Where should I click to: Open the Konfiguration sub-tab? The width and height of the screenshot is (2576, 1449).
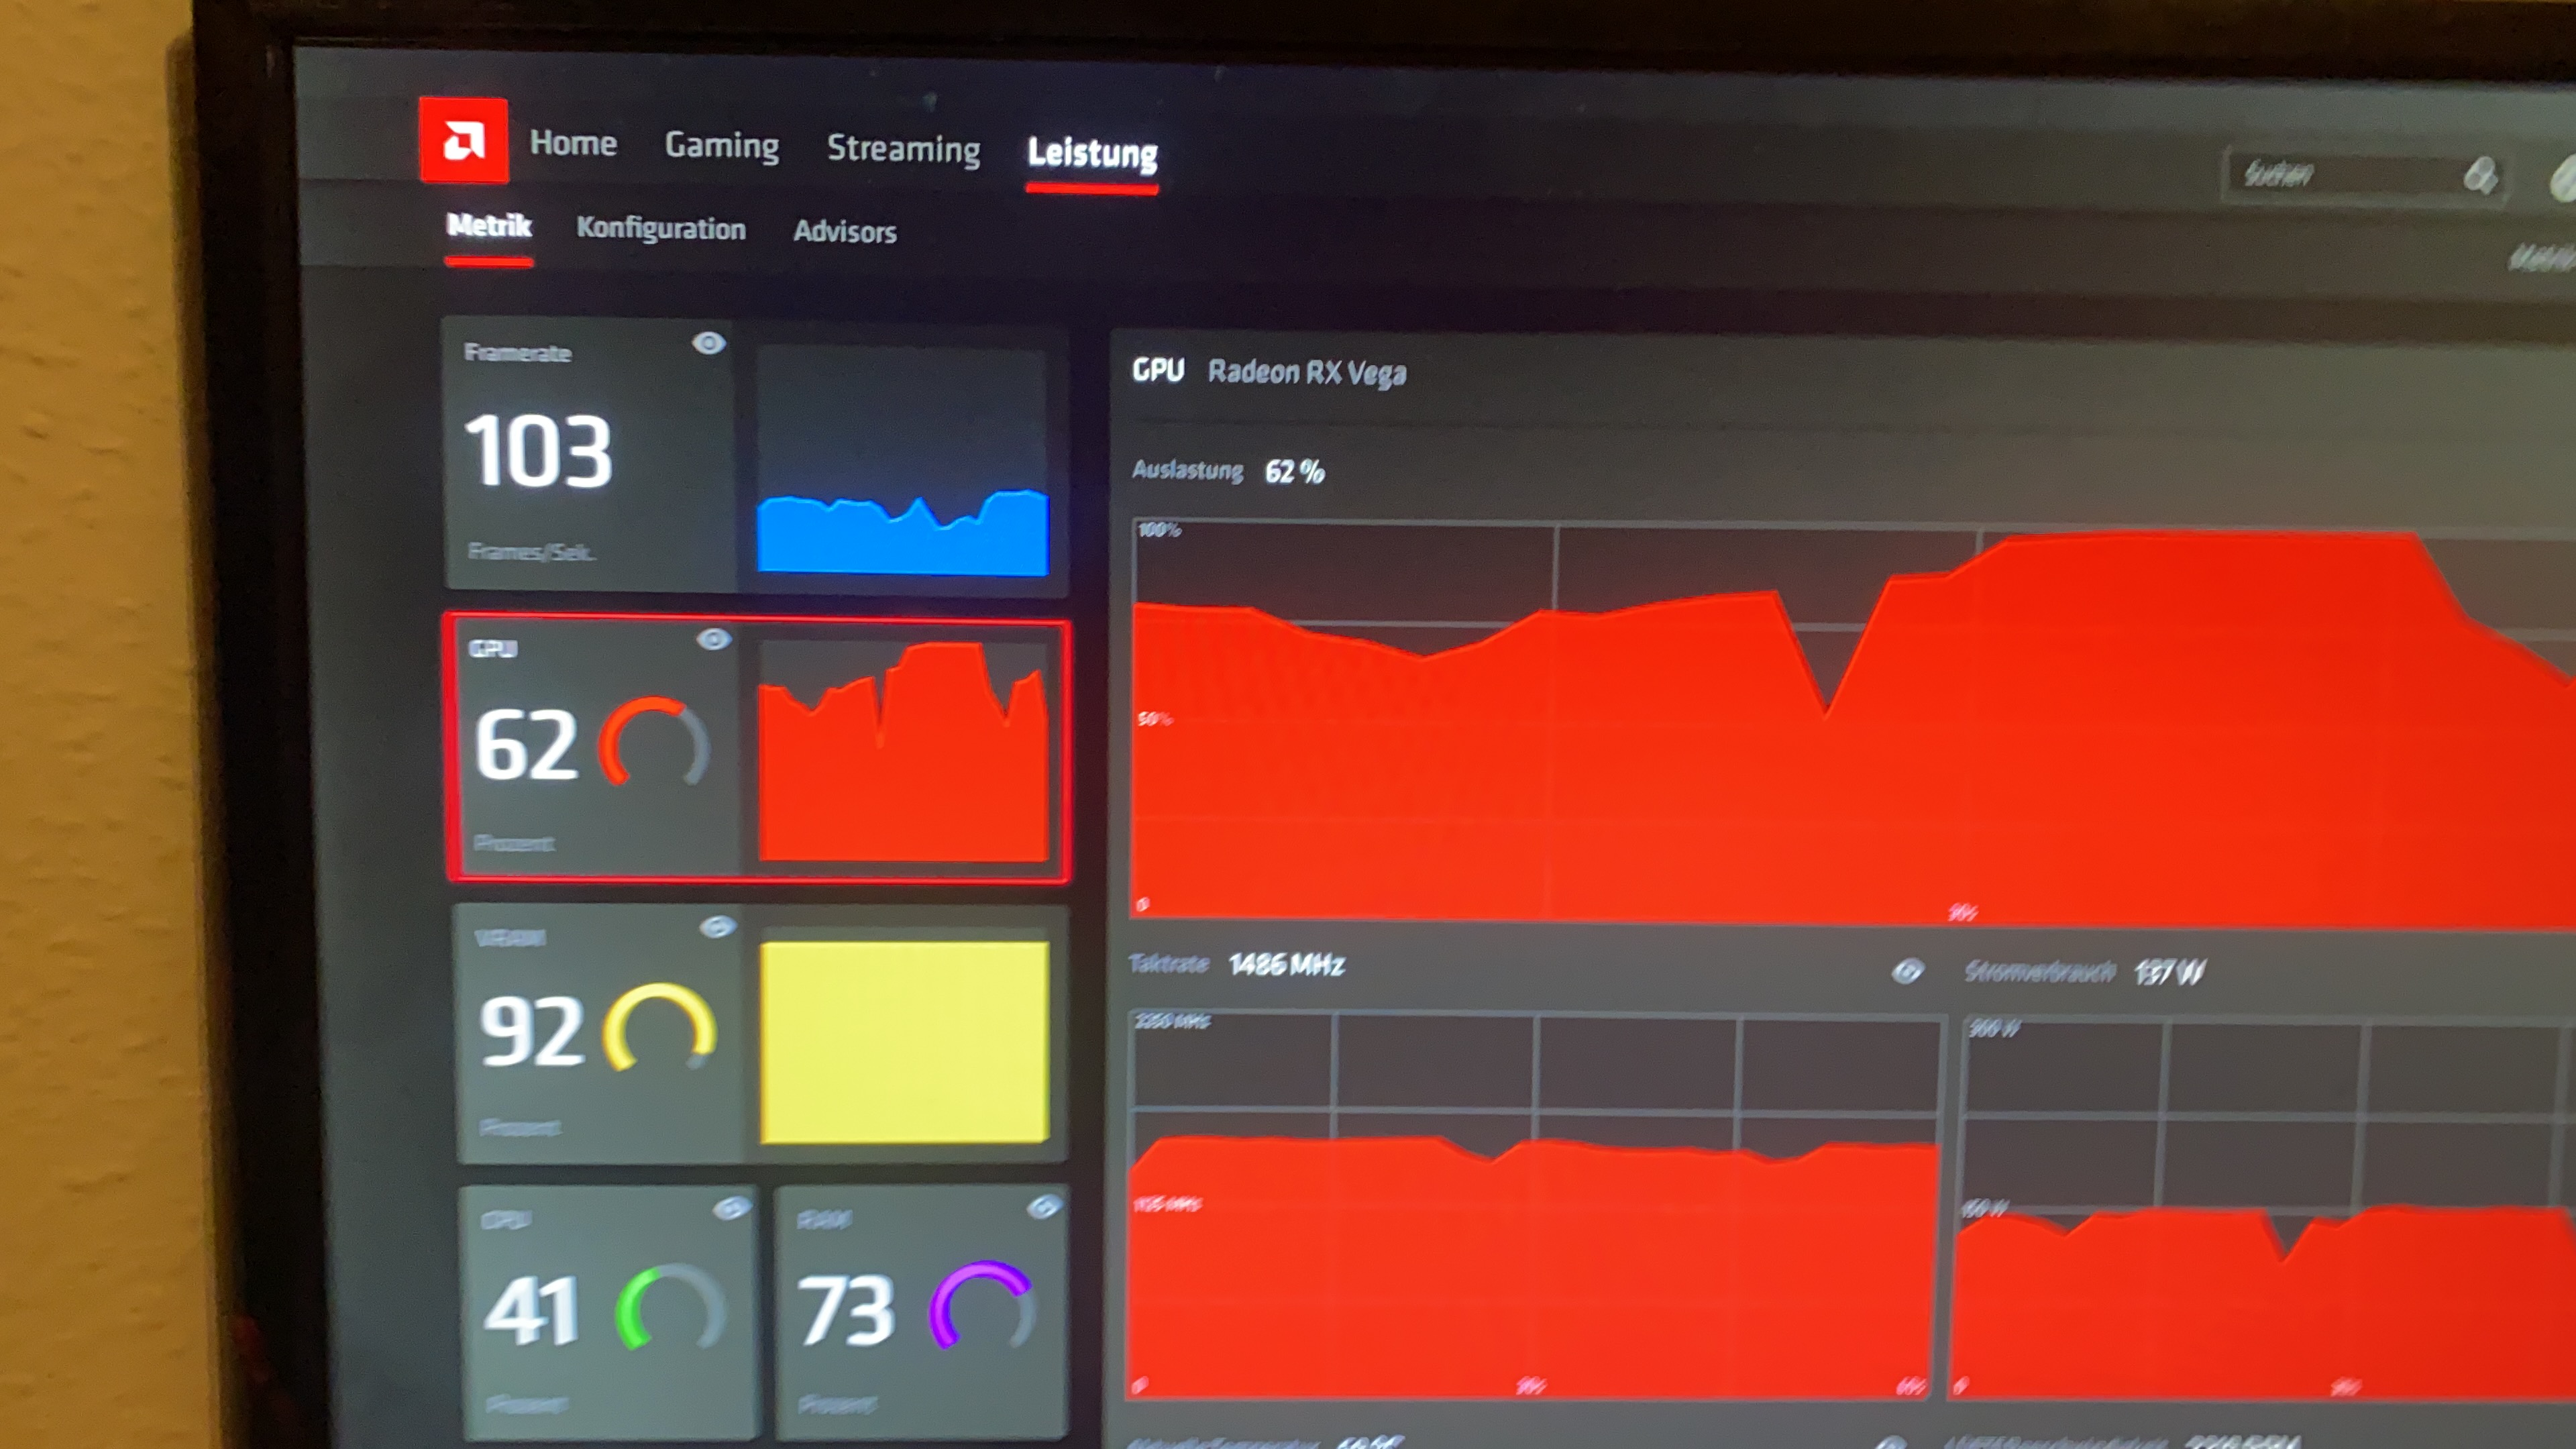click(x=661, y=229)
